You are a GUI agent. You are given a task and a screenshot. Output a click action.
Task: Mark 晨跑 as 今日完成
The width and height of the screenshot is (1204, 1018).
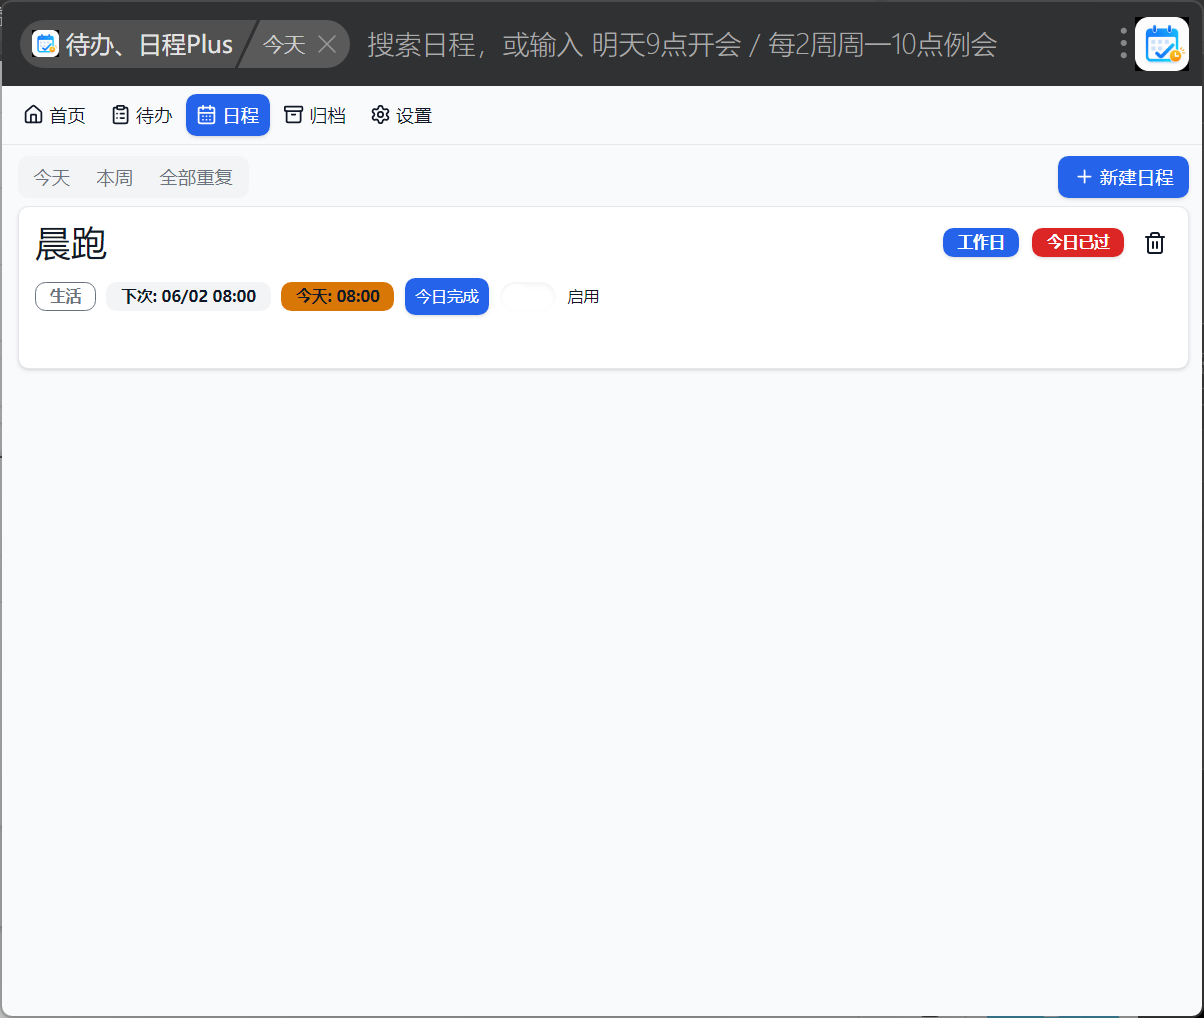pos(447,296)
